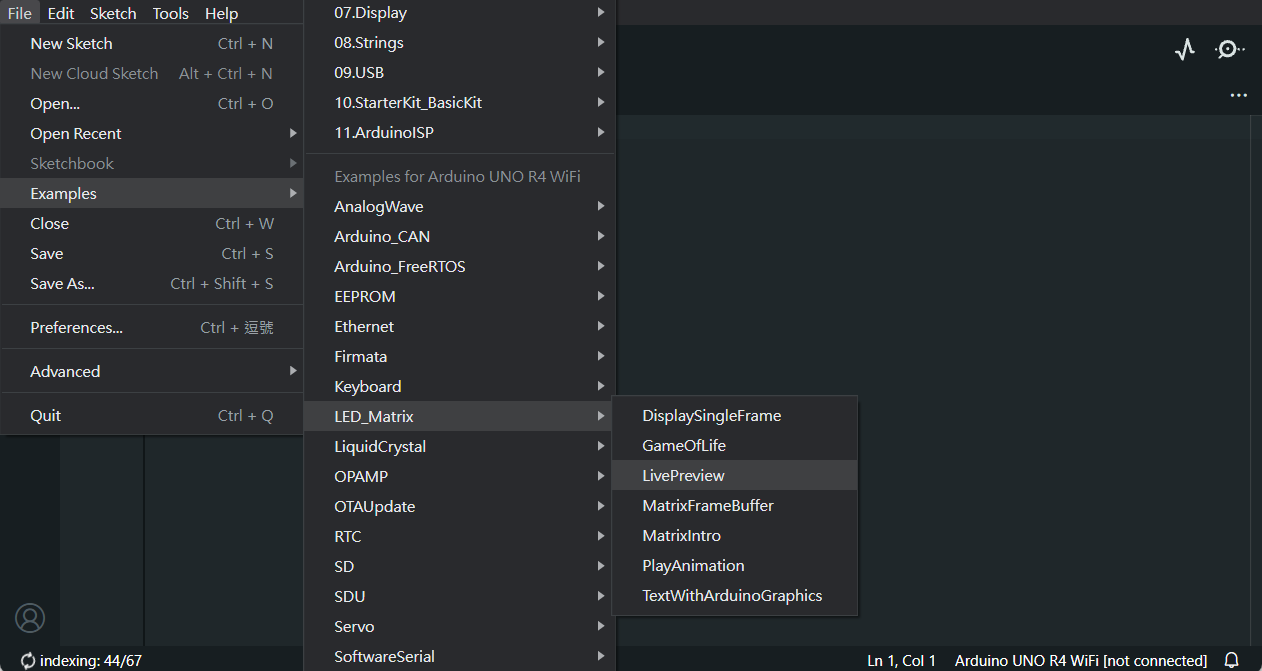Click the indexing: 44/67 status text
Screen dimensions: 1262x671
click(91, 661)
